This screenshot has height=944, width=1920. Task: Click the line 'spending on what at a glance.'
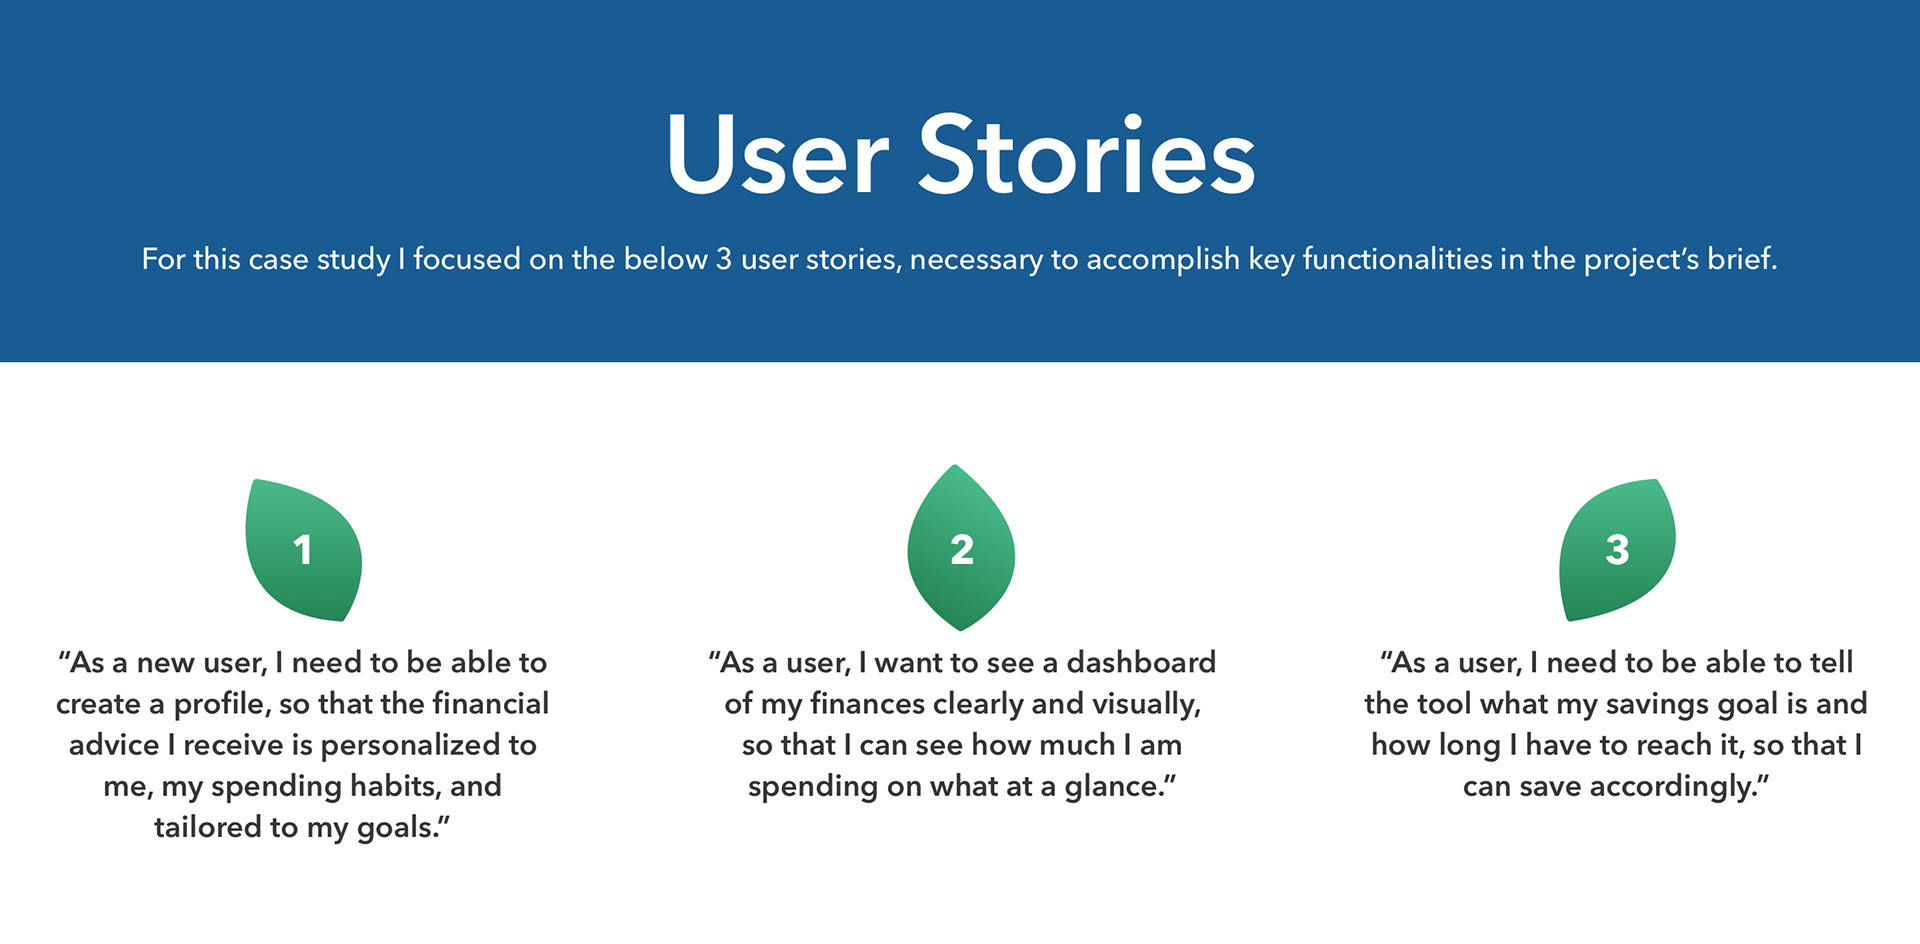click(x=961, y=786)
